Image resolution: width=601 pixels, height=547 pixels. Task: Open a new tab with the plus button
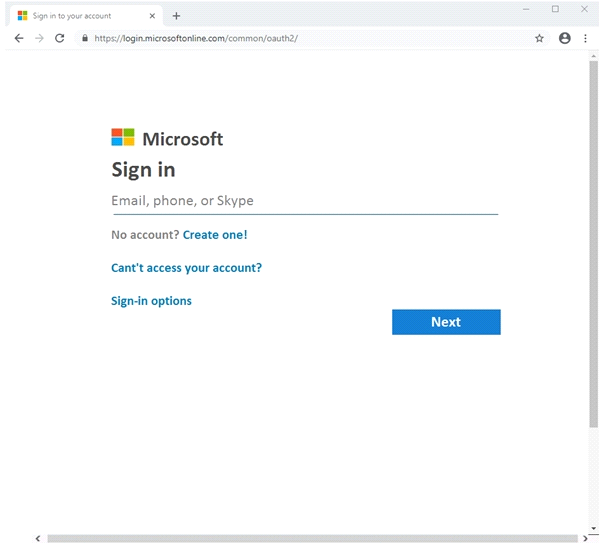click(x=176, y=16)
